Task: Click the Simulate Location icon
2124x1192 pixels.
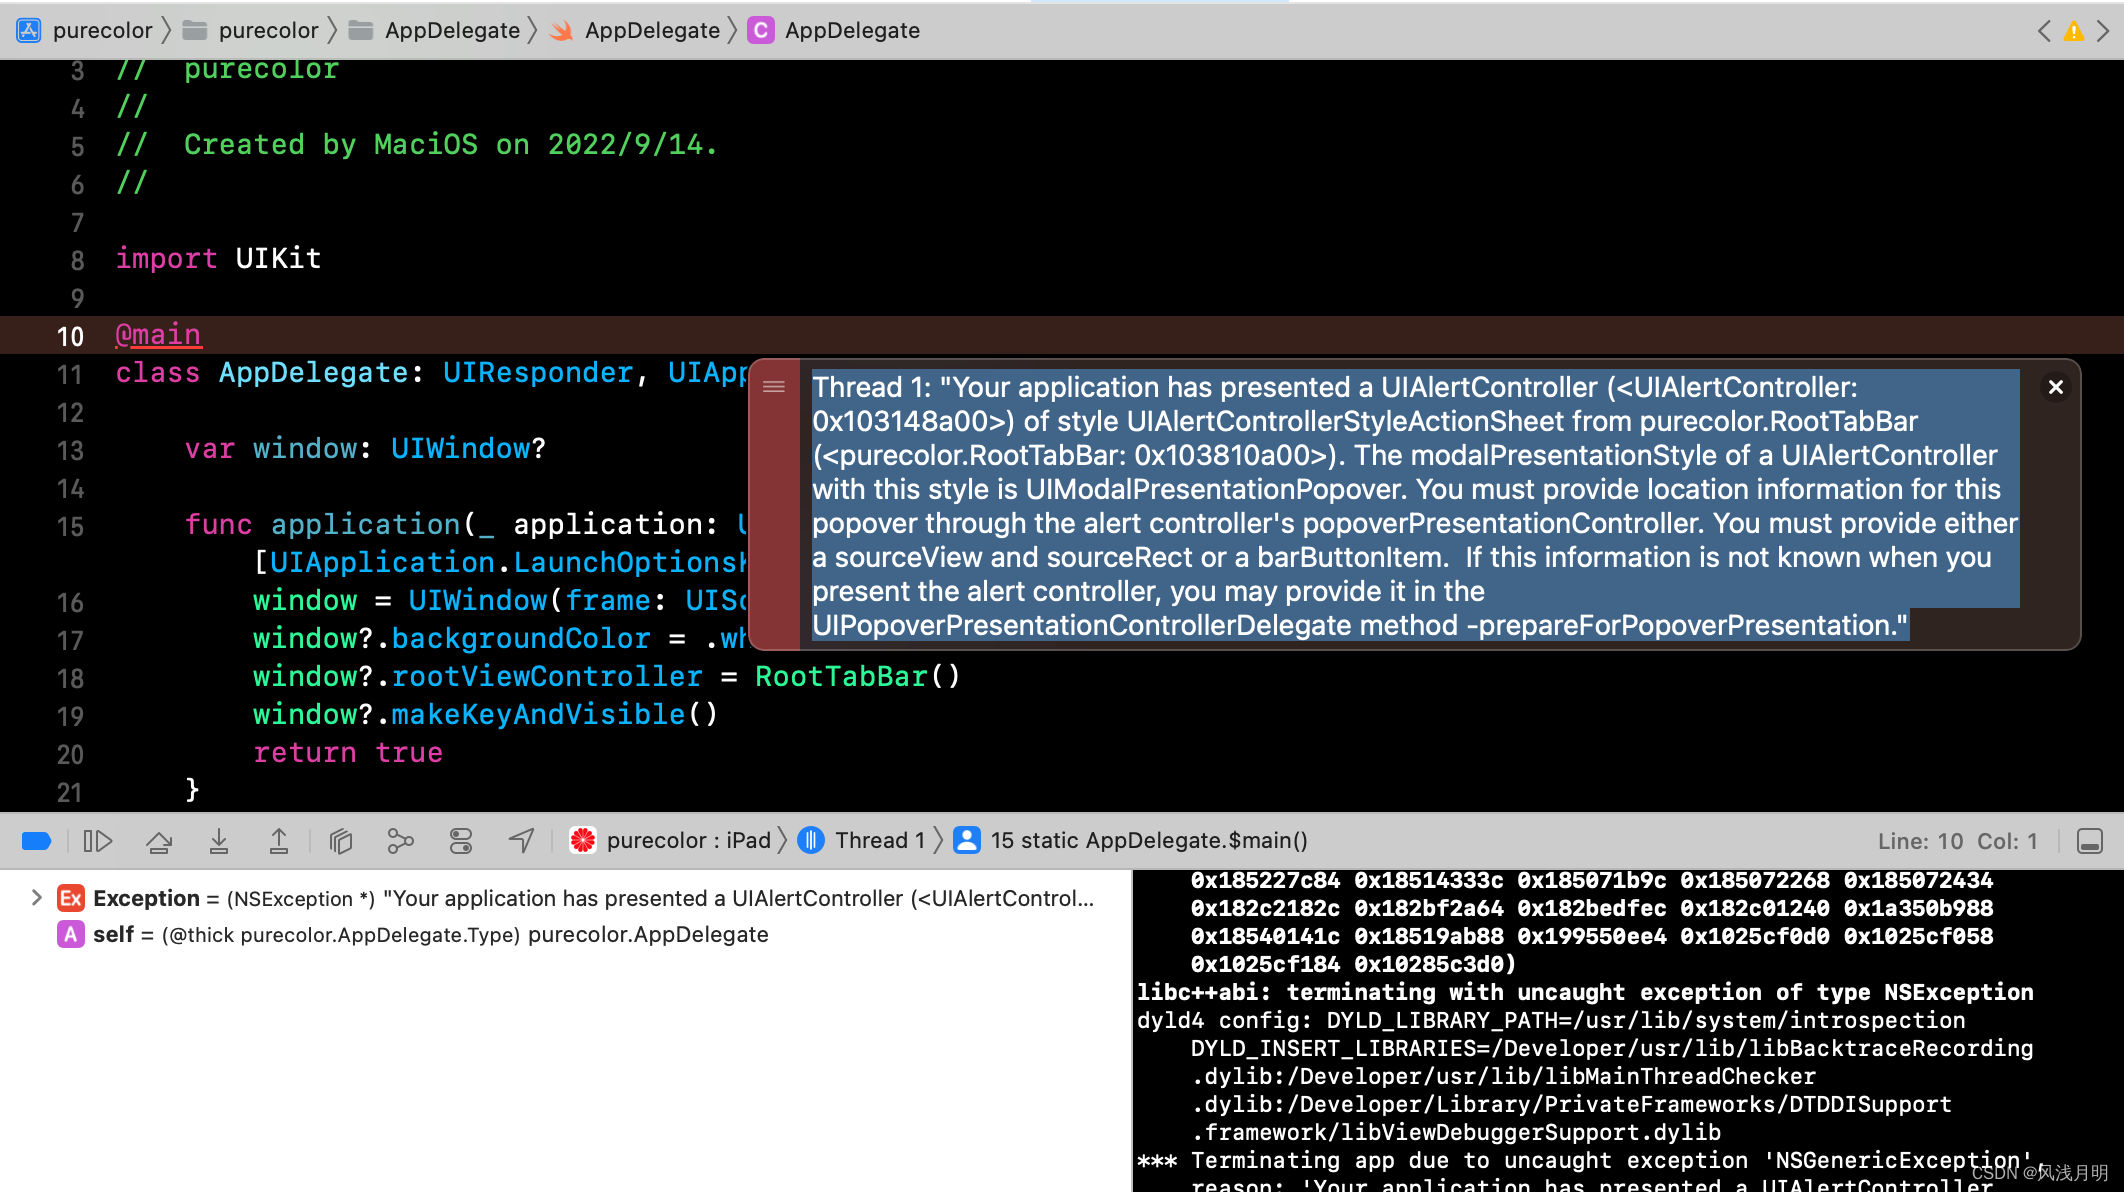Action: pyautogui.click(x=520, y=841)
